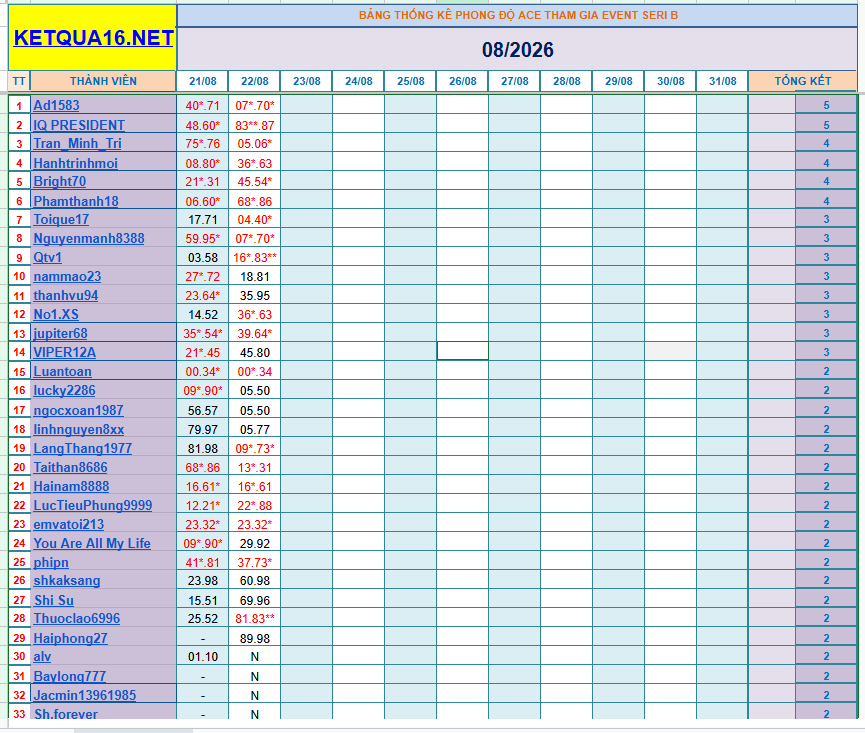This screenshot has height=733, width=865.
Task: Open member link ngocxoan1987
Action: (x=78, y=410)
